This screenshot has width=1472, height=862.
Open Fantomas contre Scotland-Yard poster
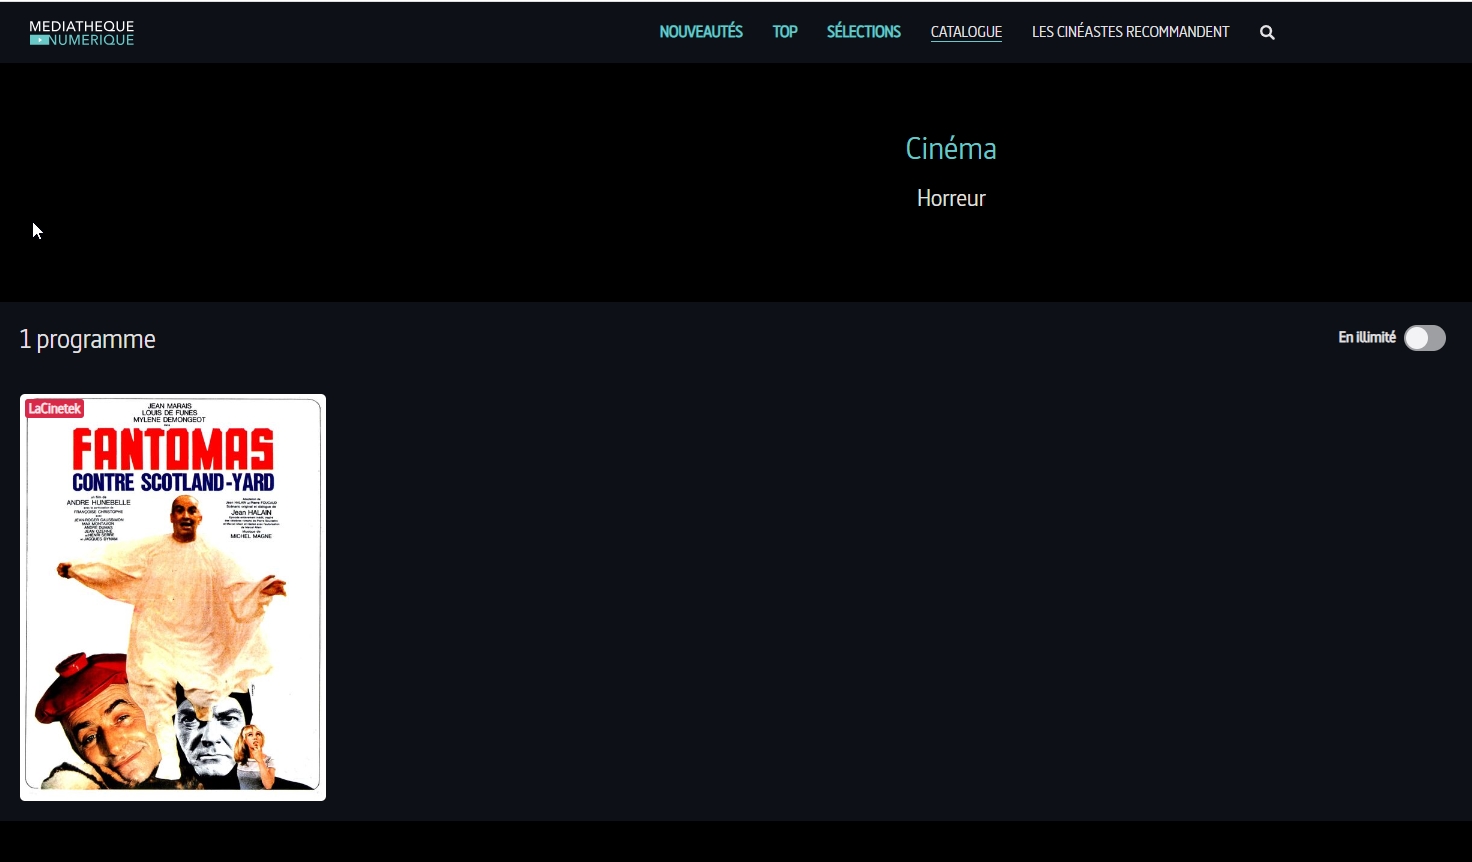coord(173,597)
